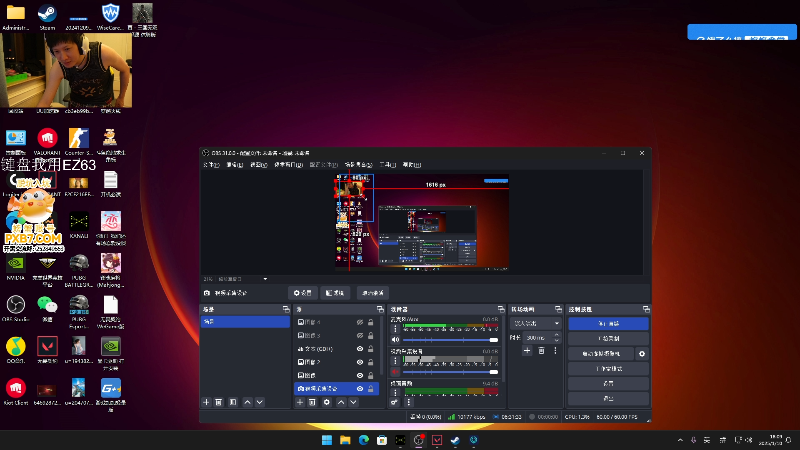Increase transition duration with up arrow

(x=557, y=335)
